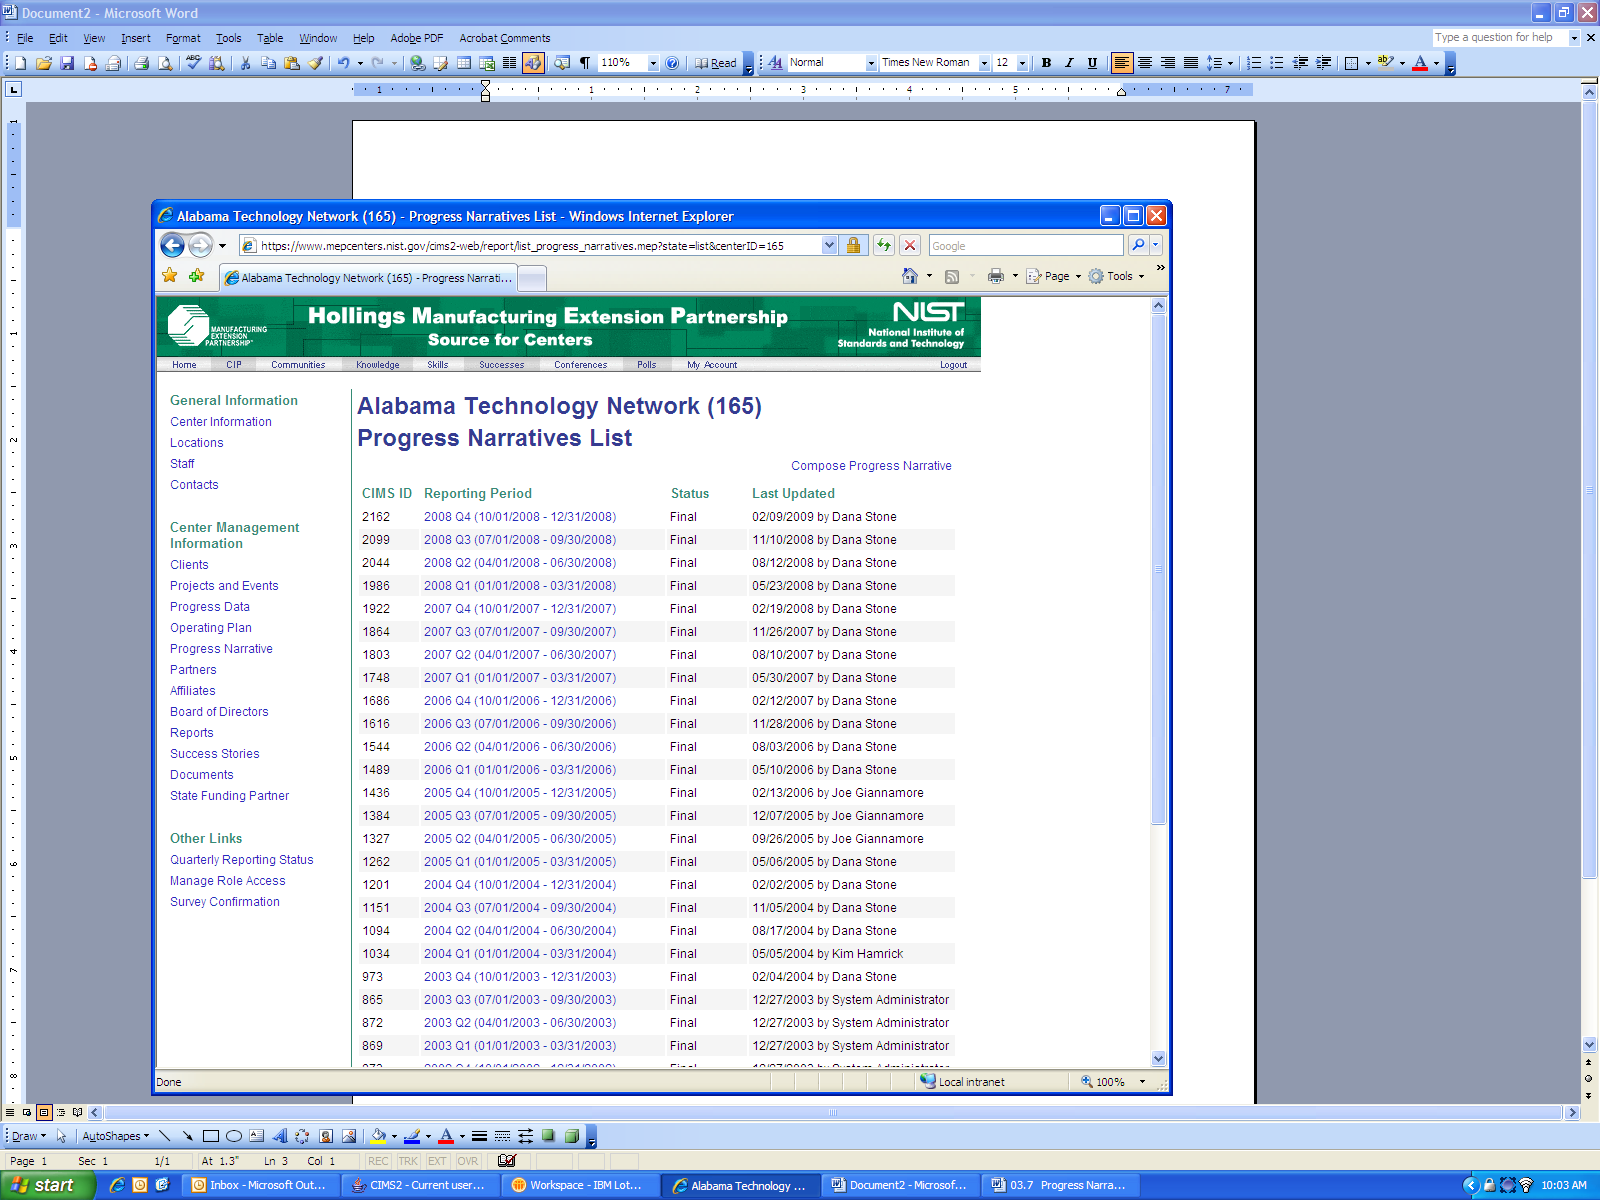
Task: Toggle Show/Hide paragraph marks
Action: pos(585,63)
